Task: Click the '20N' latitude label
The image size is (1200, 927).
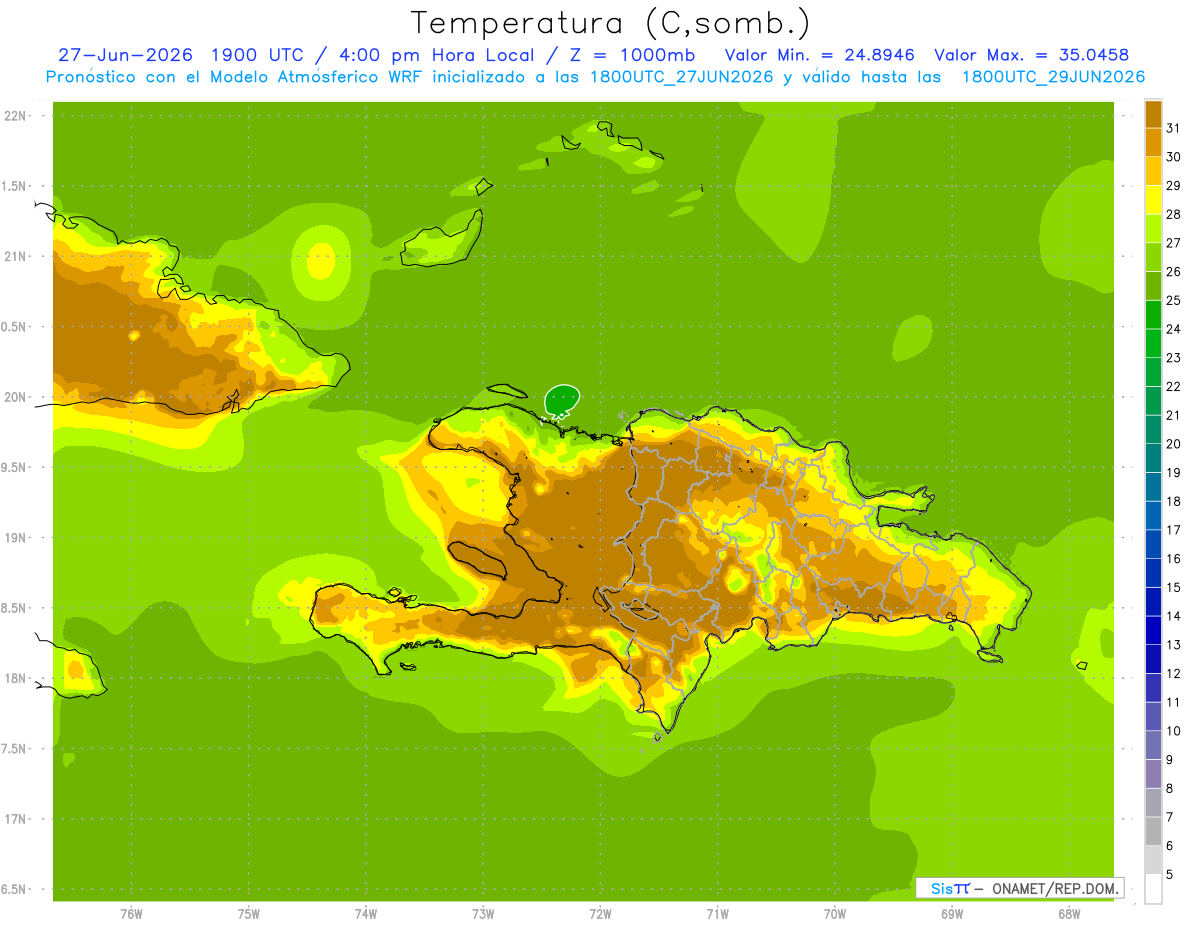Action: coord(15,397)
